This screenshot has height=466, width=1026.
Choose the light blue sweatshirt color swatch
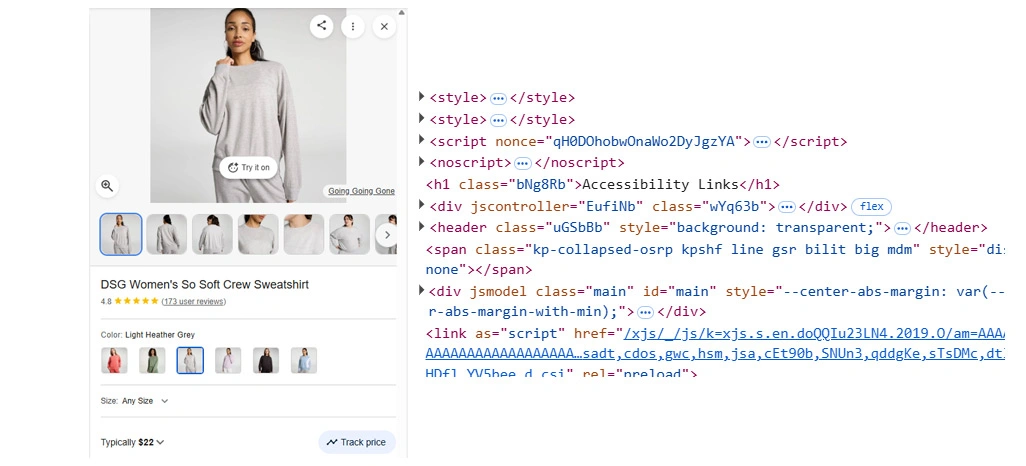[x=304, y=360]
